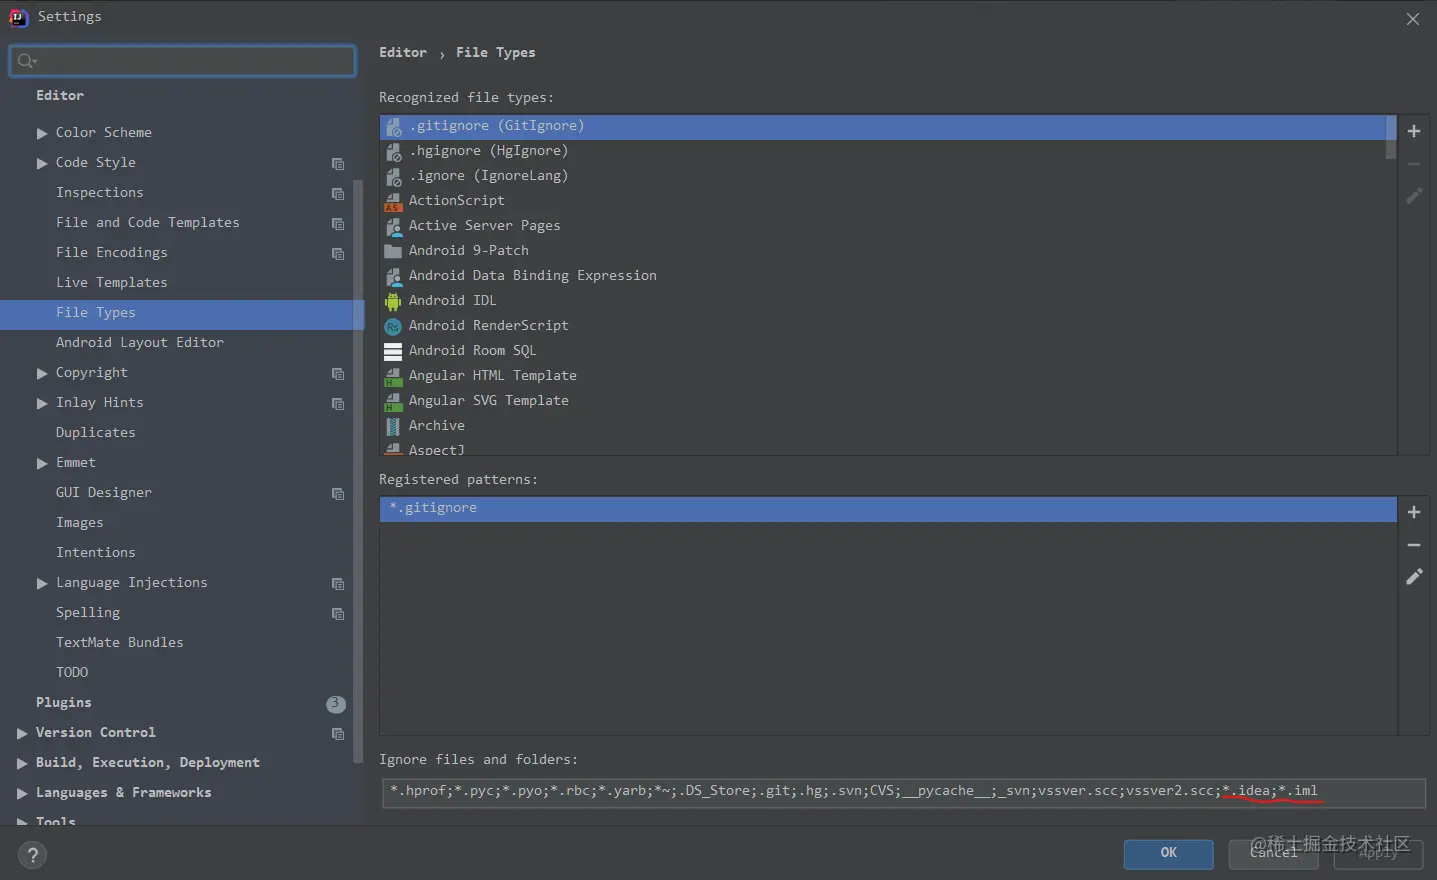Viewport: 1437px width, 880px height.
Task: Click project-level icon next to GUI Designer
Action: [x=338, y=494]
